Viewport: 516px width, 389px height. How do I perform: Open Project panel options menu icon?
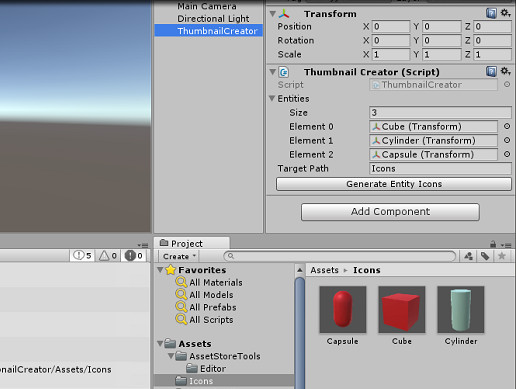(x=506, y=245)
